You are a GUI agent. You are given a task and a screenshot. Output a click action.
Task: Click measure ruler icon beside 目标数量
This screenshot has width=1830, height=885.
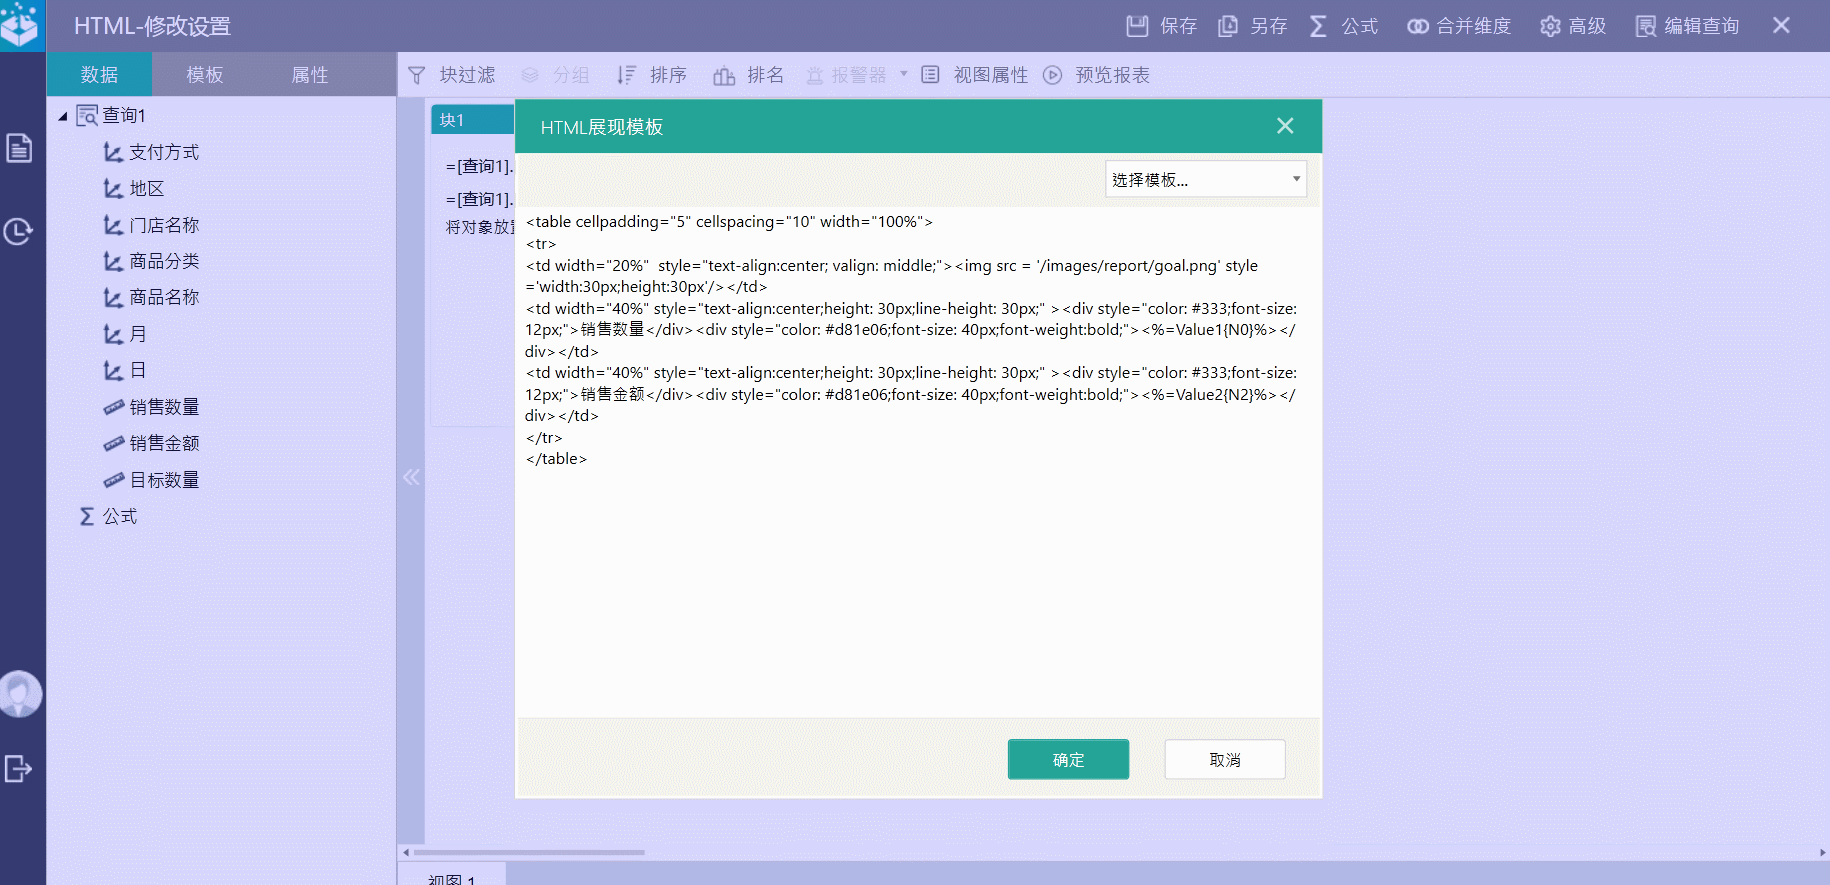click(x=114, y=480)
